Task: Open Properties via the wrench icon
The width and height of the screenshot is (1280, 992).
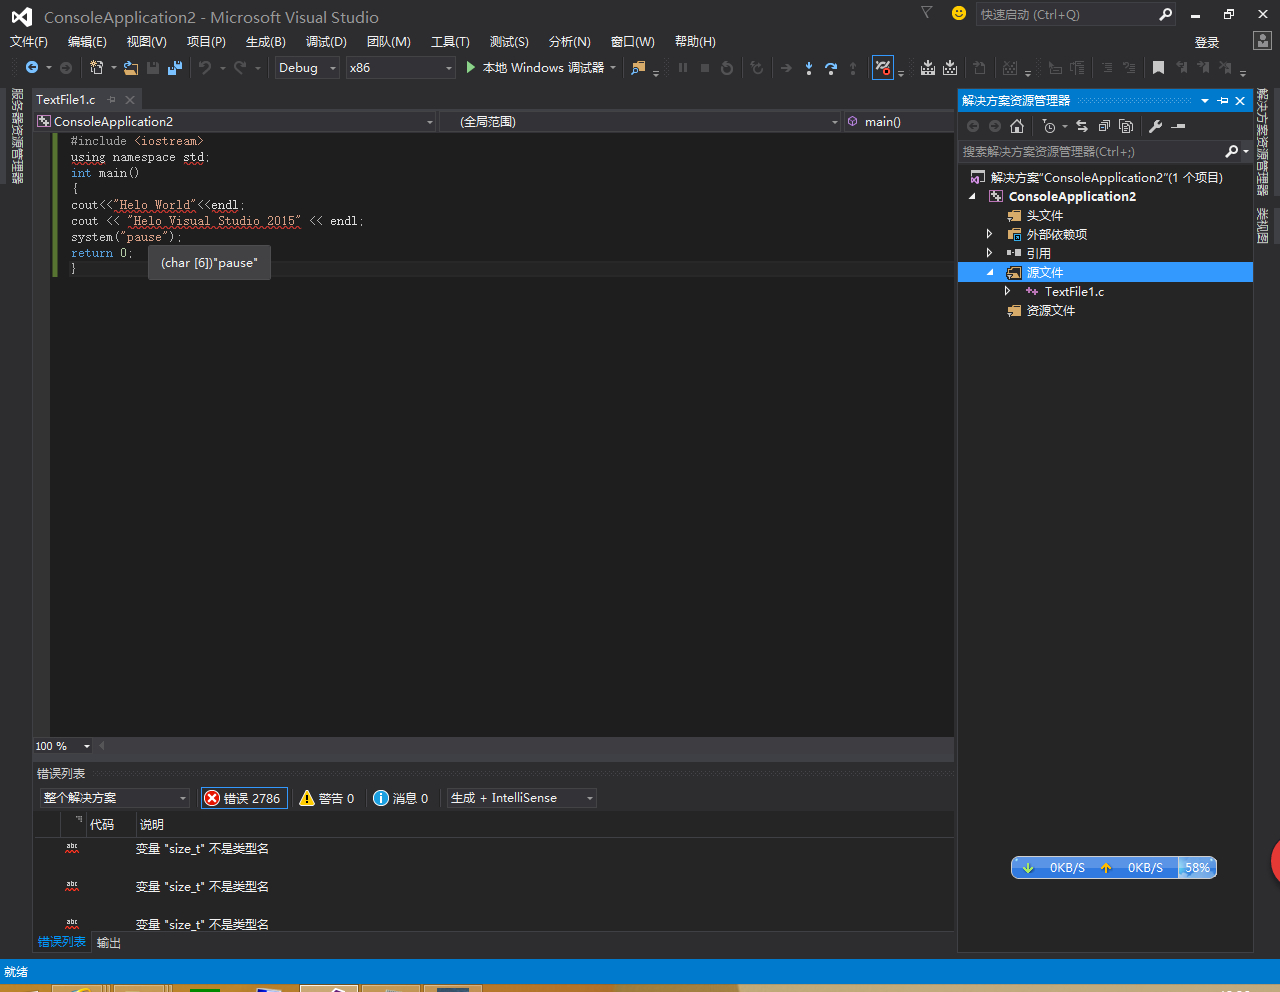Action: [1155, 126]
